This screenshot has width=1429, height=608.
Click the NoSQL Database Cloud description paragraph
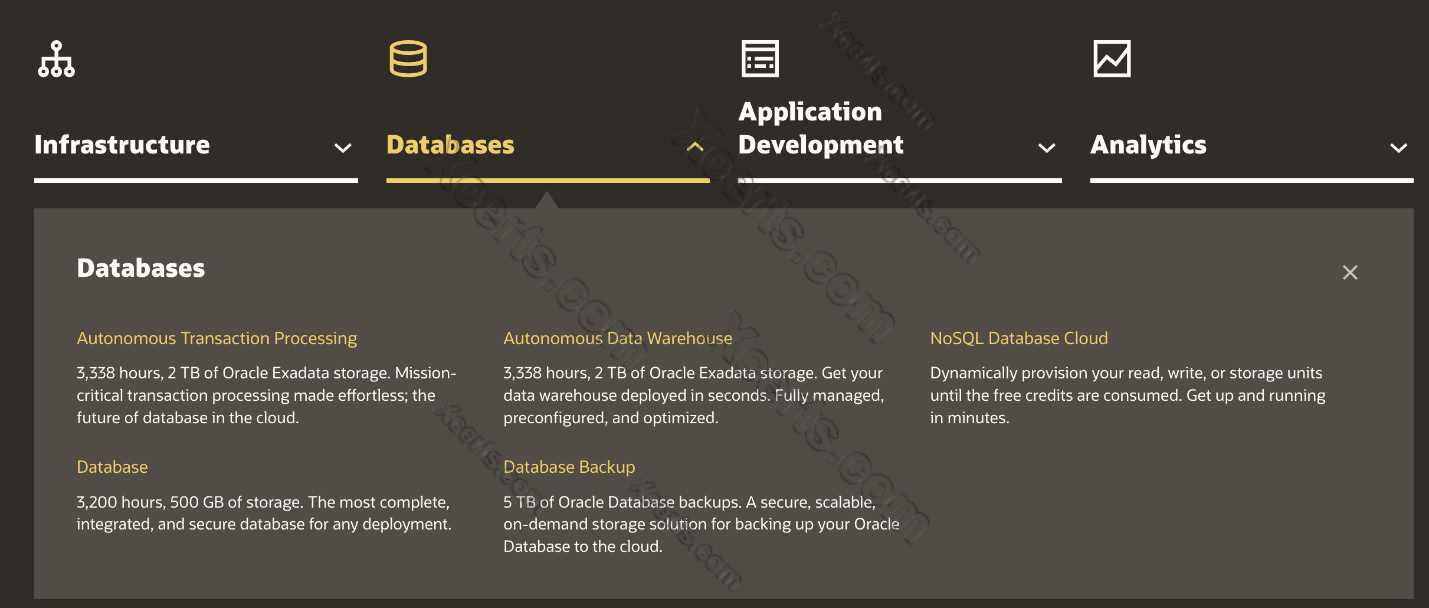click(x=1127, y=395)
